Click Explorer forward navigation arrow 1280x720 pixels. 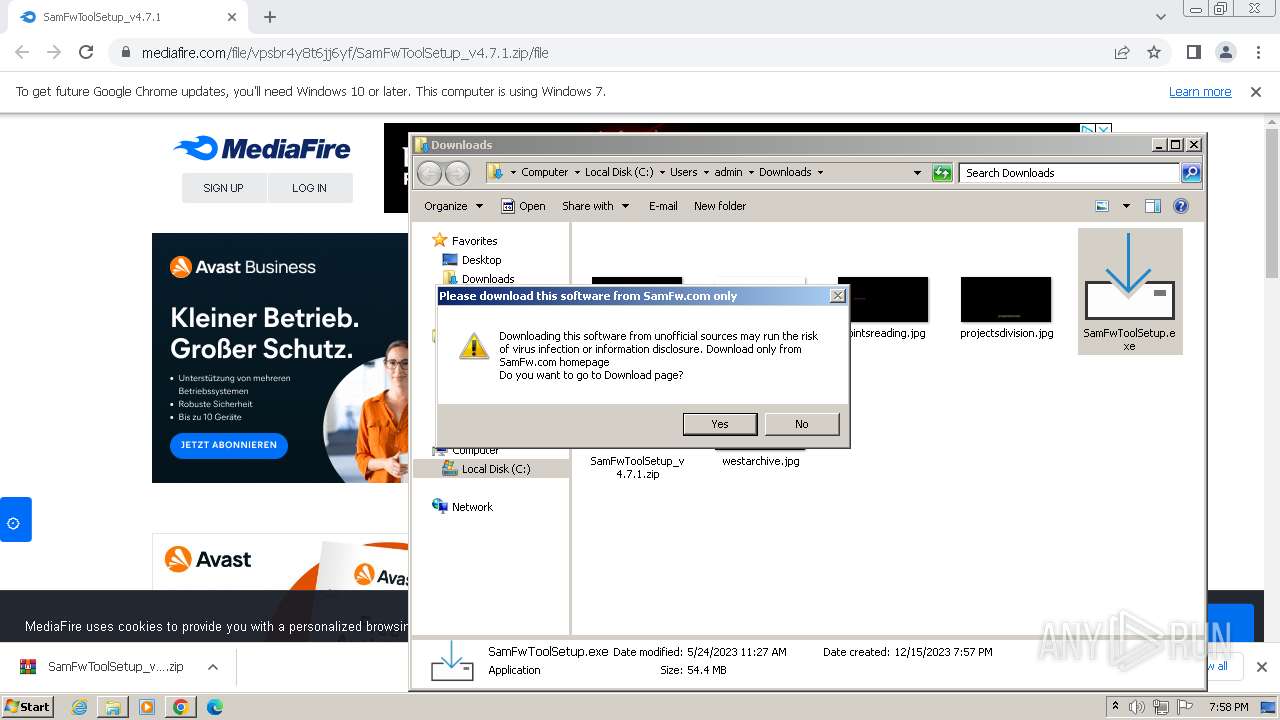(457, 173)
